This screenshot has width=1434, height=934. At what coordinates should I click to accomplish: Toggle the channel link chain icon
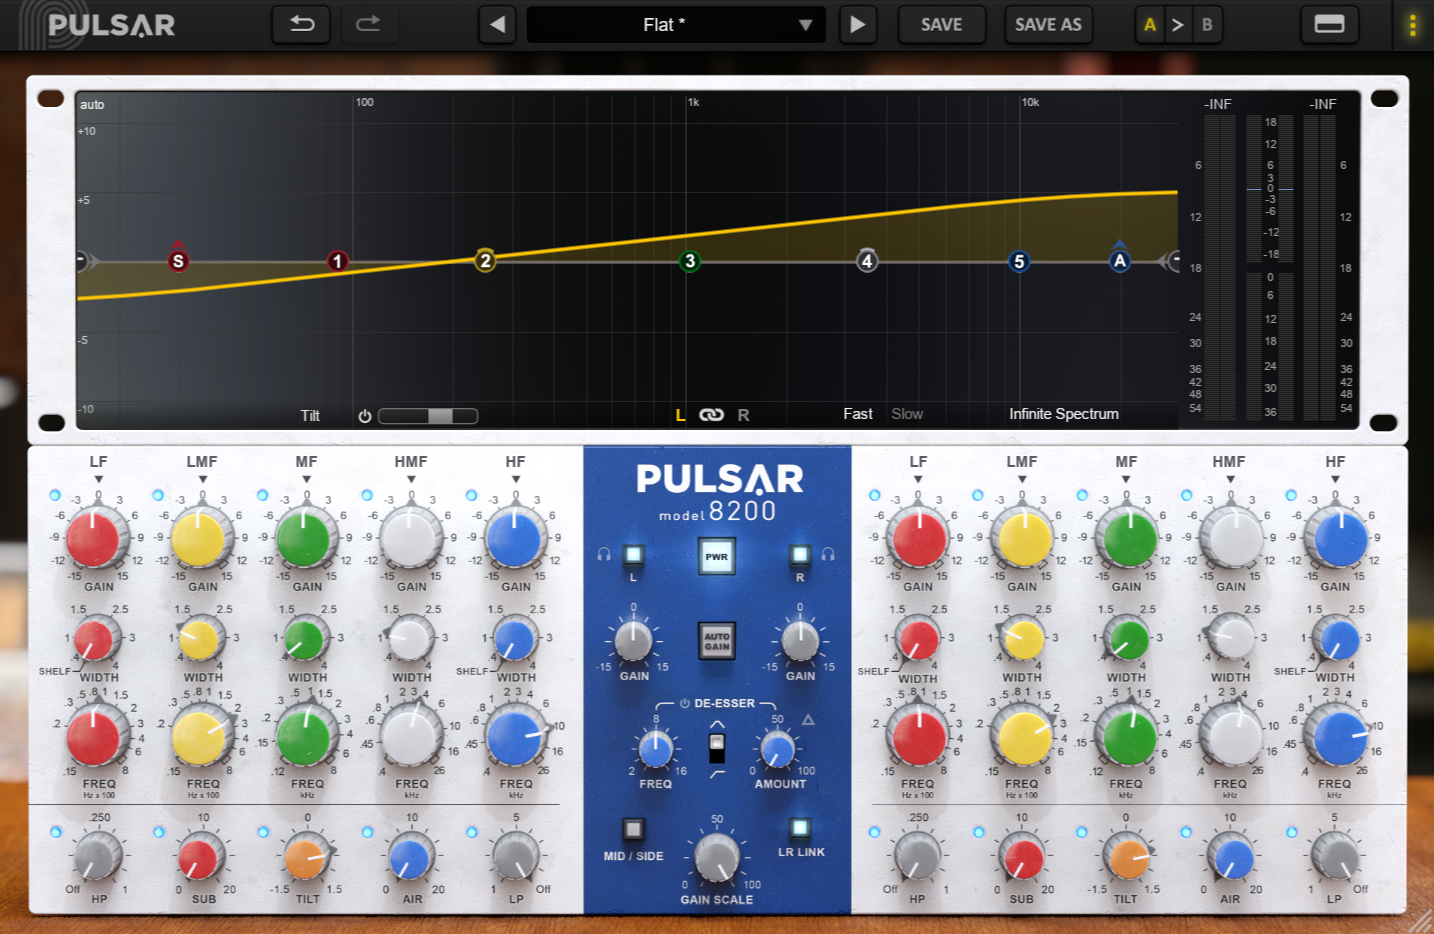coord(711,415)
